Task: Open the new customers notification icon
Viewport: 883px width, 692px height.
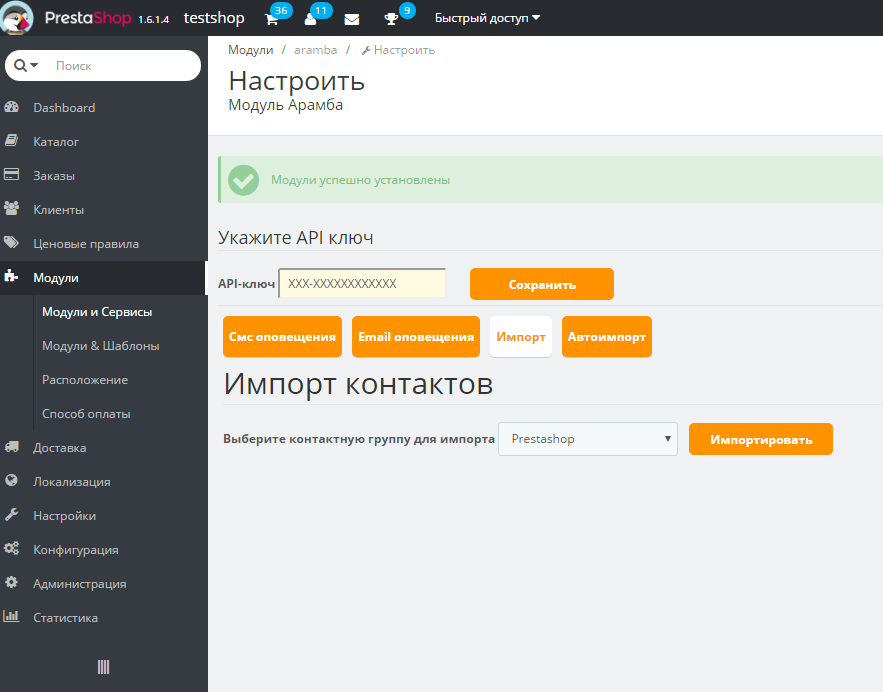Action: pyautogui.click(x=310, y=20)
